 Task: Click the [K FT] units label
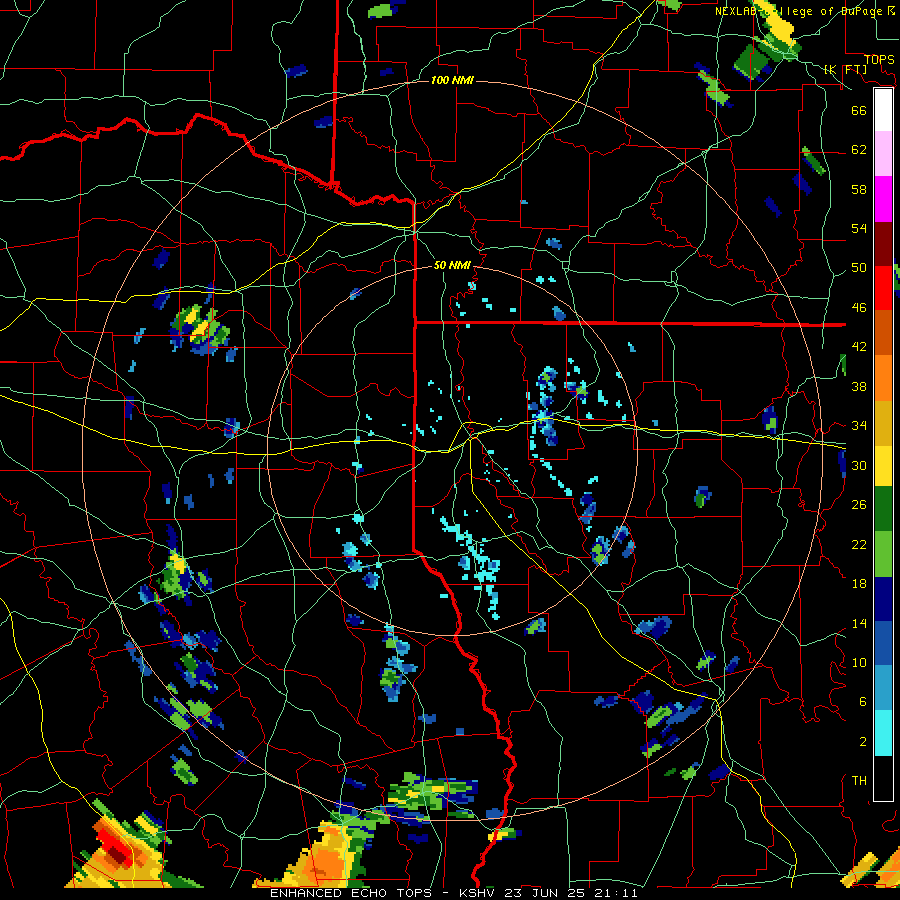coord(846,69)
